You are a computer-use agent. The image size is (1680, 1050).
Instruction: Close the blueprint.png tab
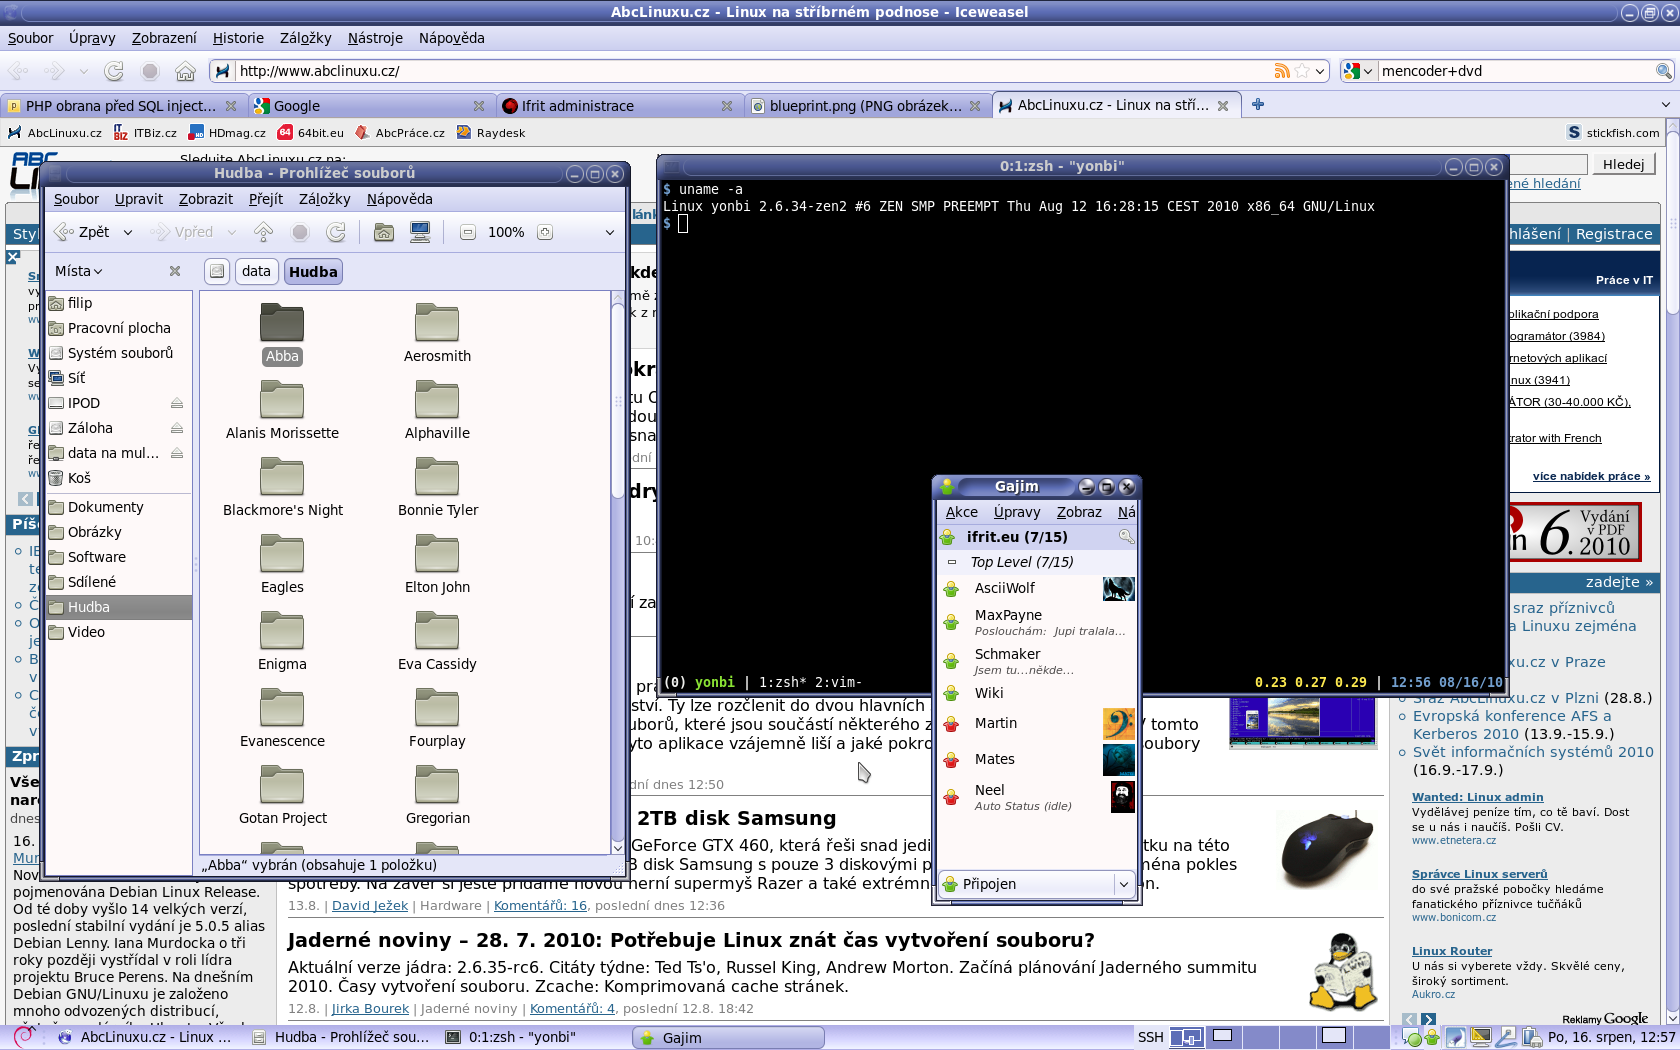(x=975, y=106)
